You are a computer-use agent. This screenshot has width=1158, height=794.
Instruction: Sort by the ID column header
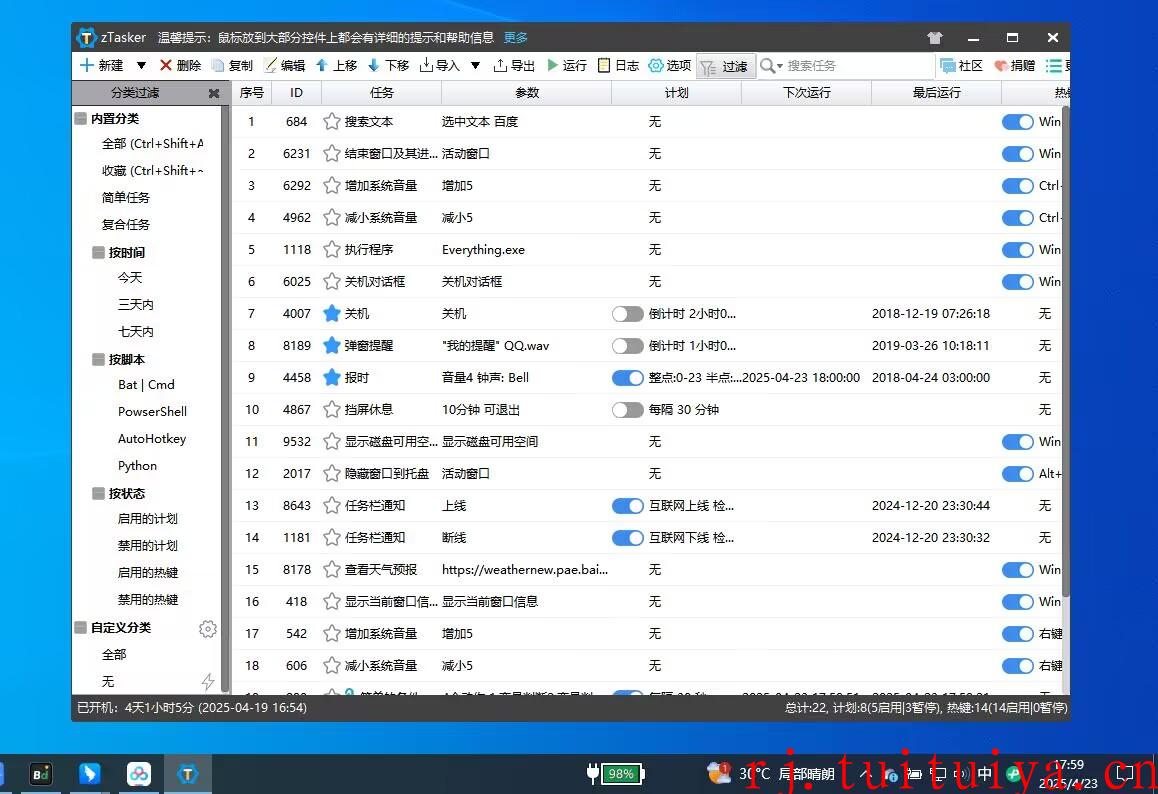(296, 93)
